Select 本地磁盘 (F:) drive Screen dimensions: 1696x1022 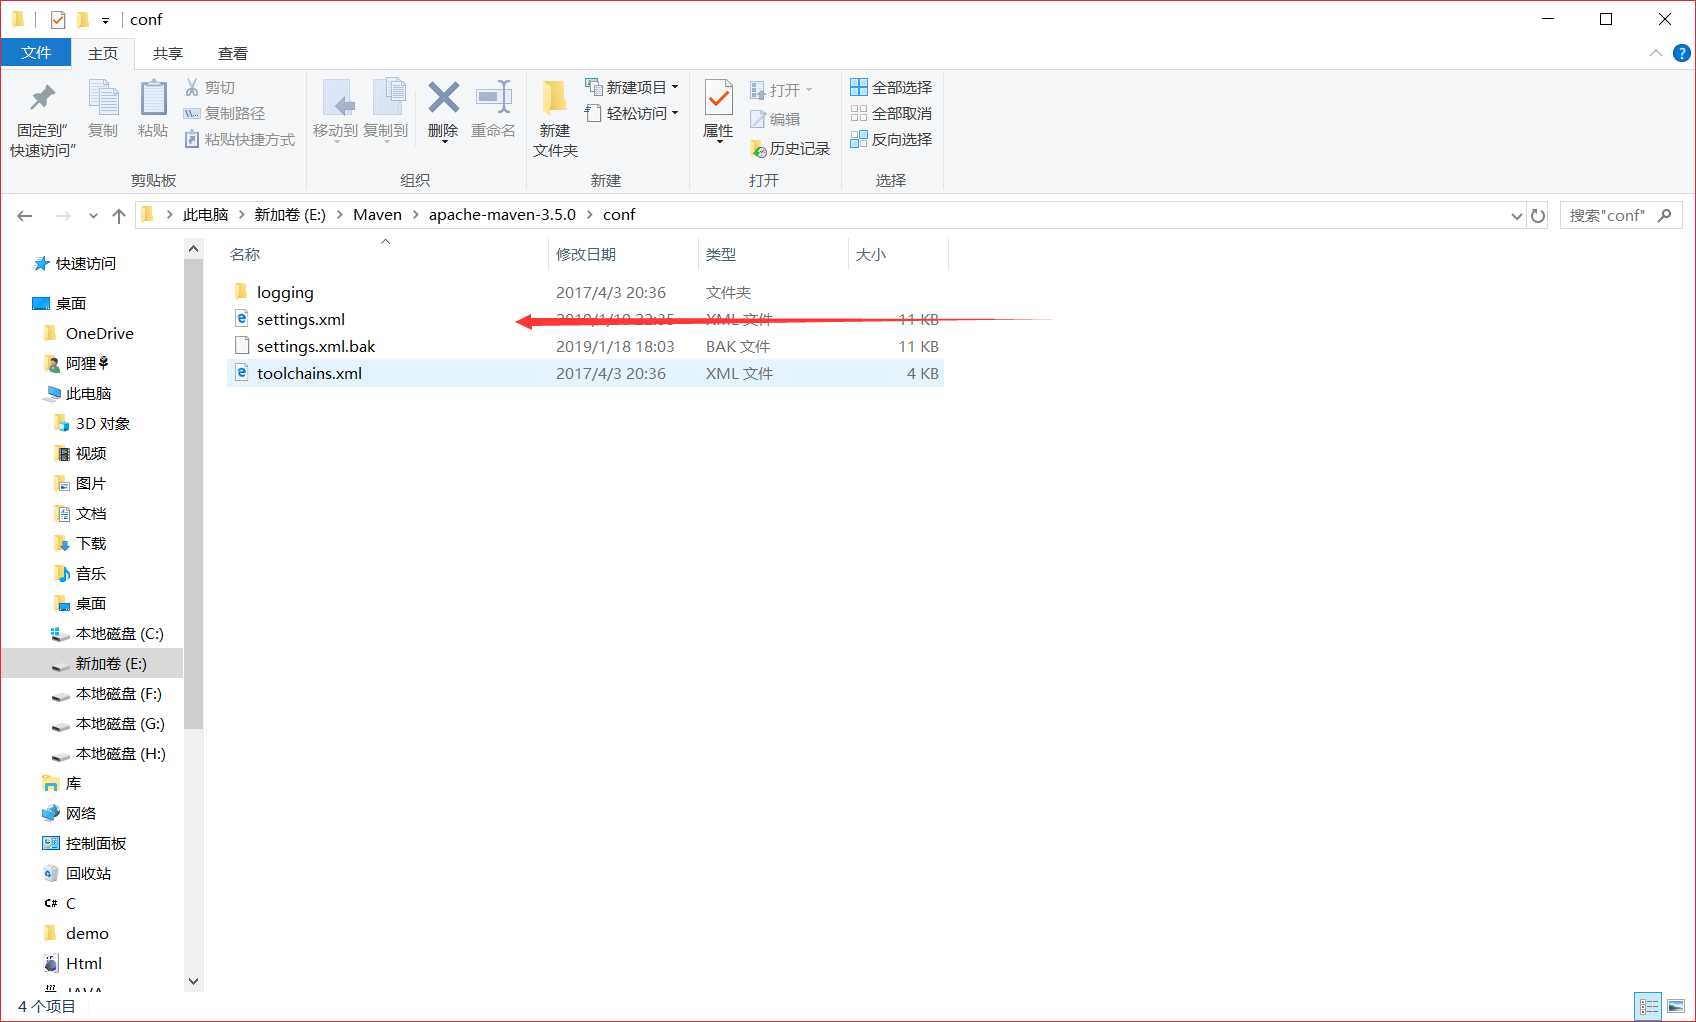118,693
